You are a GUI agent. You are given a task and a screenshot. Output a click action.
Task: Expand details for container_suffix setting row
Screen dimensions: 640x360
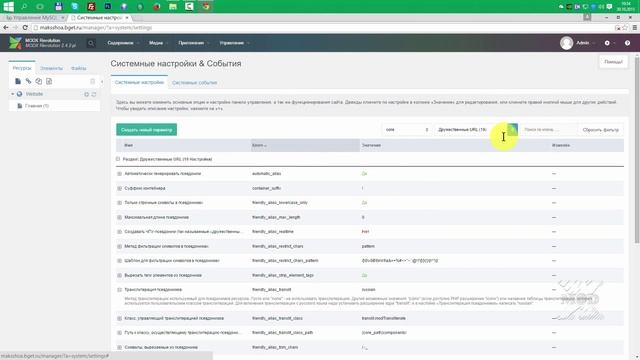(x=120, y=189)
